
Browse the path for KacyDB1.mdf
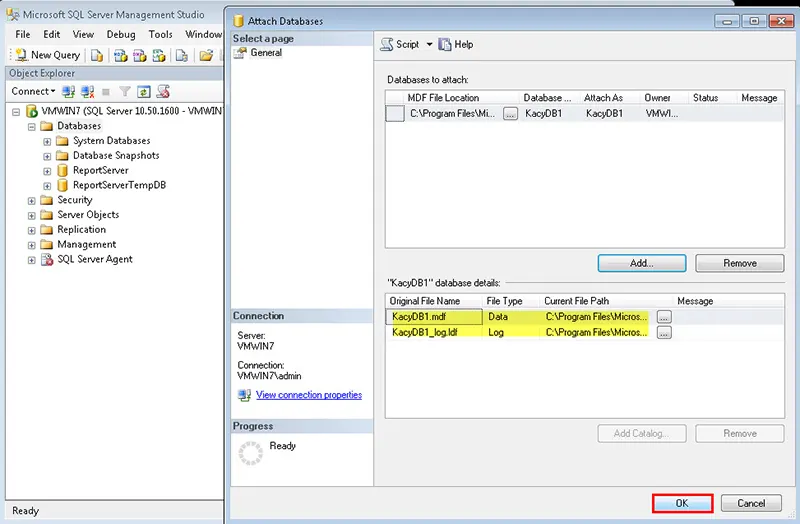[664, 317]
